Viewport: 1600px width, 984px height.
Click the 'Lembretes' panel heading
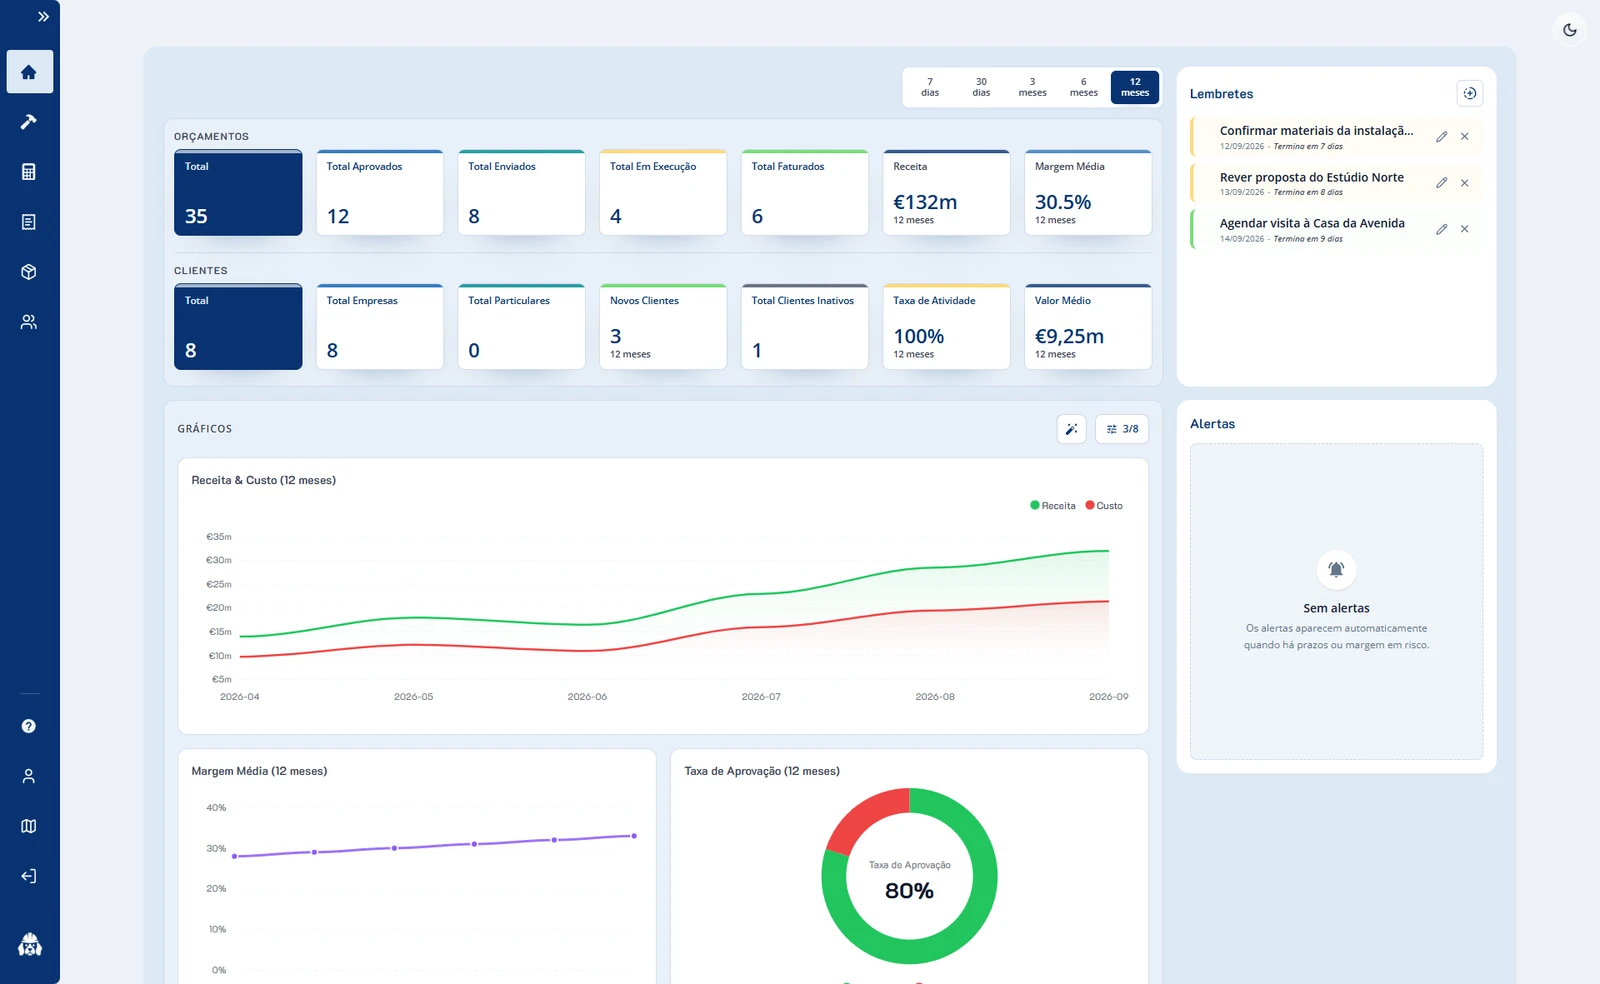coord(1221,94)
